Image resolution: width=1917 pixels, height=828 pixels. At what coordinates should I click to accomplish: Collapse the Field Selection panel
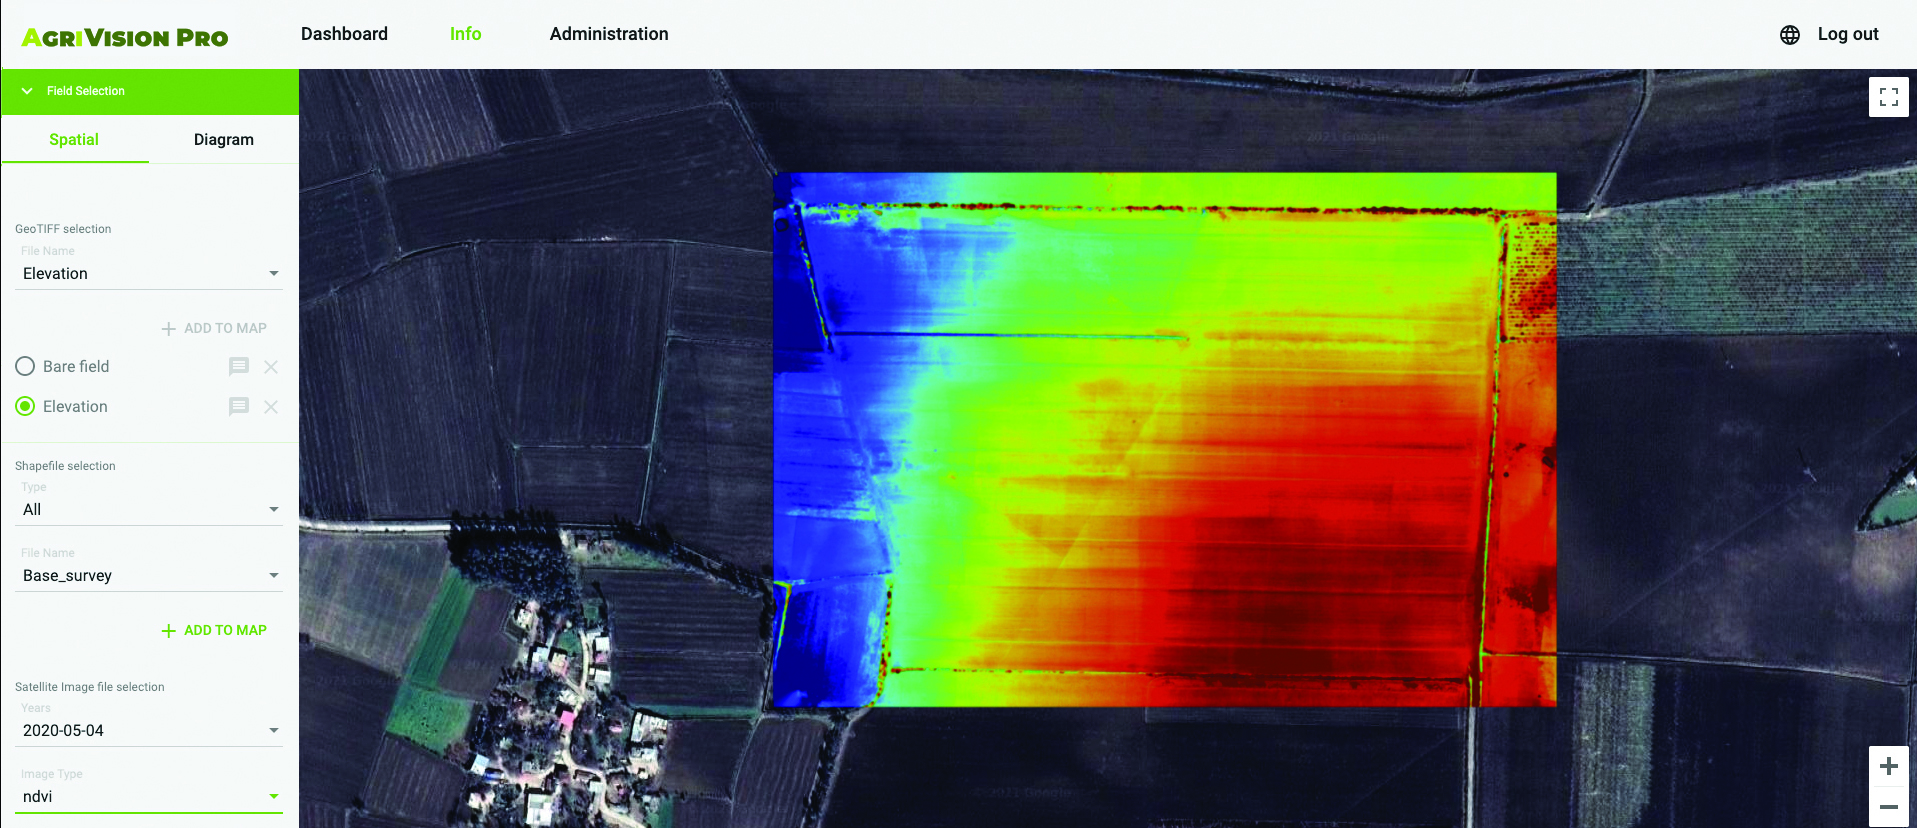28,91
